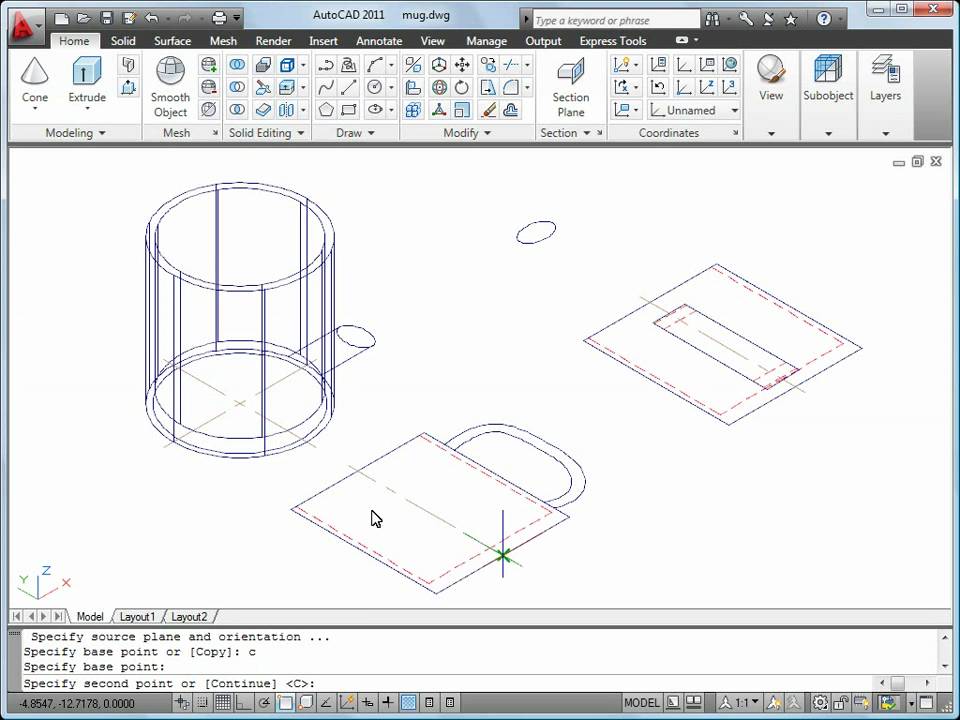Open the Cone primitives dropdown arrow

point(35,109)
